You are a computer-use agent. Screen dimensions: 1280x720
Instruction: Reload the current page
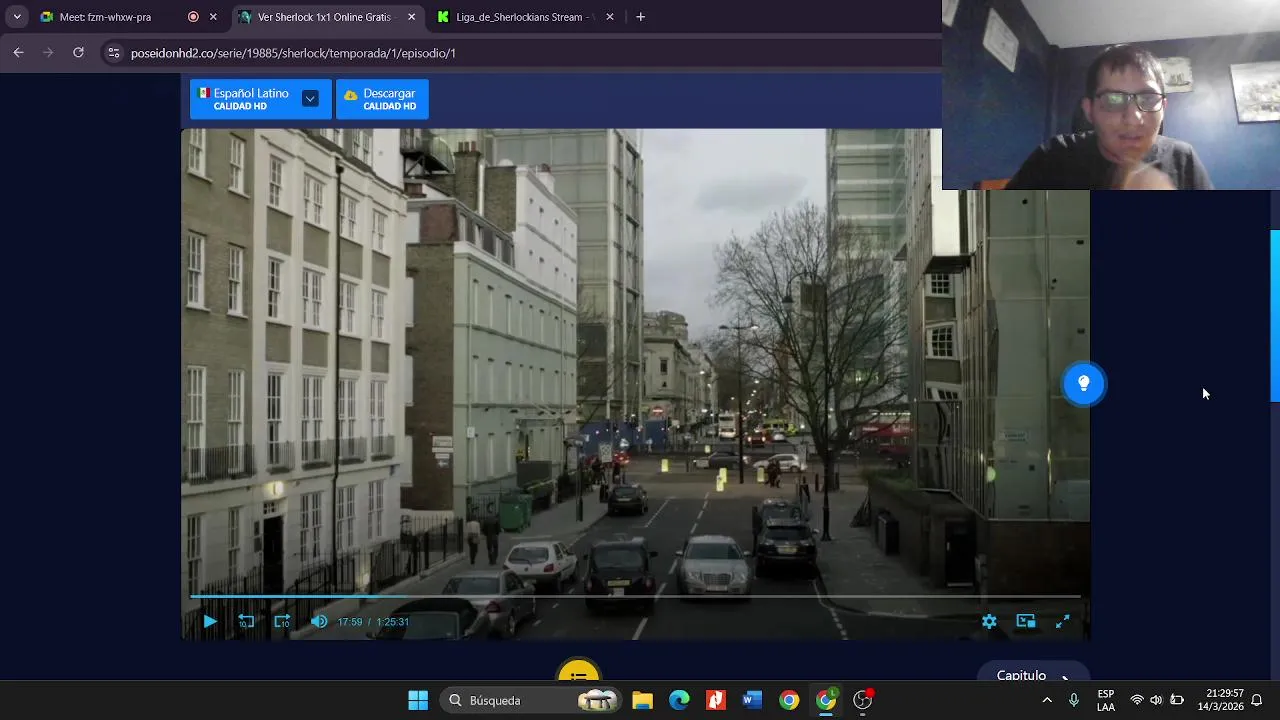78,53
